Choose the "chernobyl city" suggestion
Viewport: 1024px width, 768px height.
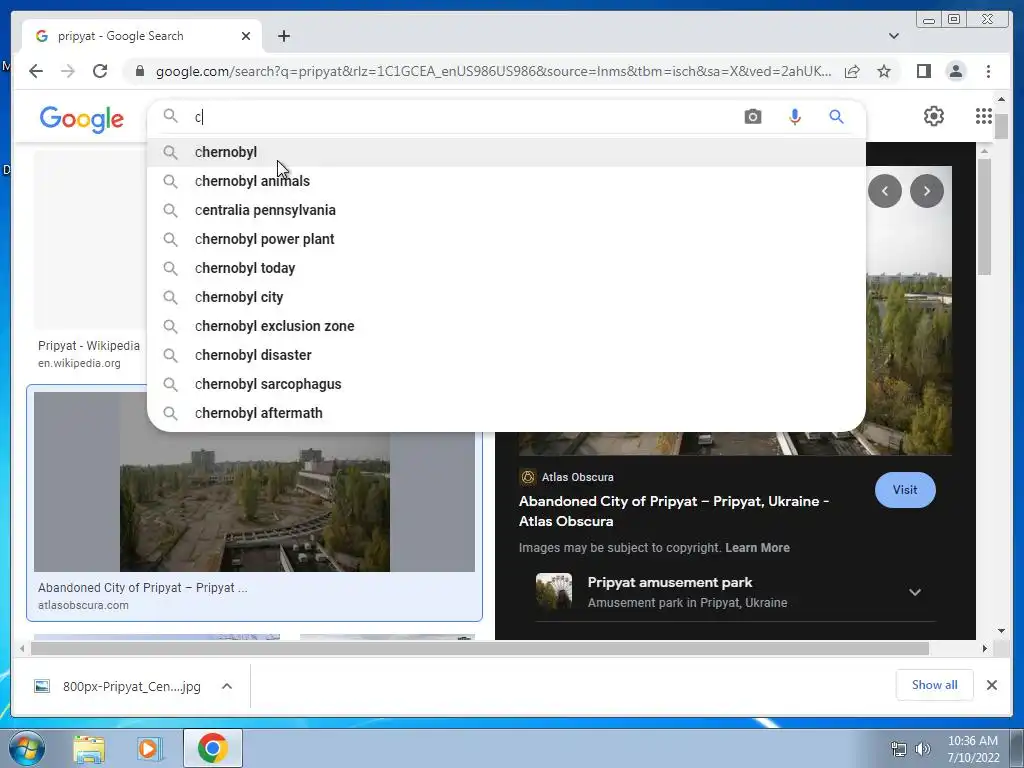click(507, 297)
